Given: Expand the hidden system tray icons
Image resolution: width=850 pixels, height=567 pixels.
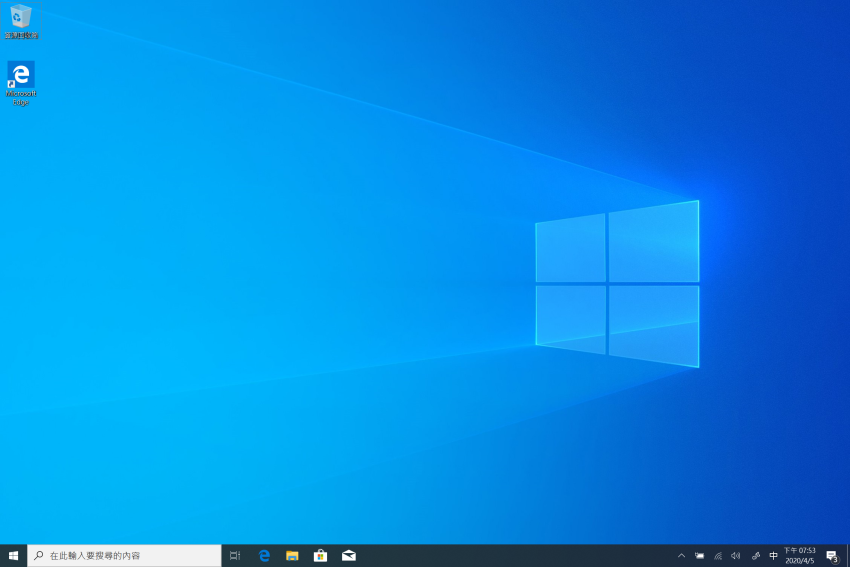Looking at the screenshot, I should (681, 556).
